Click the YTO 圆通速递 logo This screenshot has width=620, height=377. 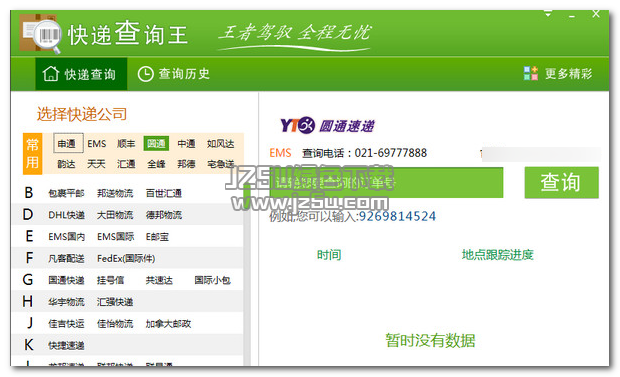[x=327, y=125]
